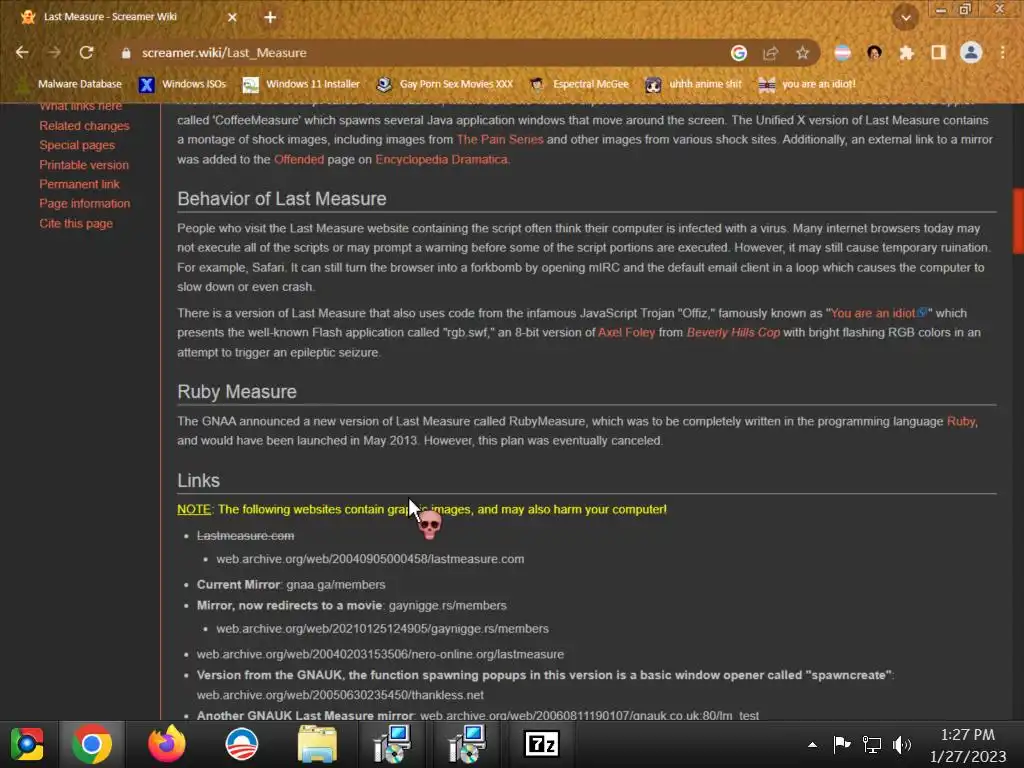
Task: Open the blue-red circle taskbar app
Action: [x=242, y=744]
